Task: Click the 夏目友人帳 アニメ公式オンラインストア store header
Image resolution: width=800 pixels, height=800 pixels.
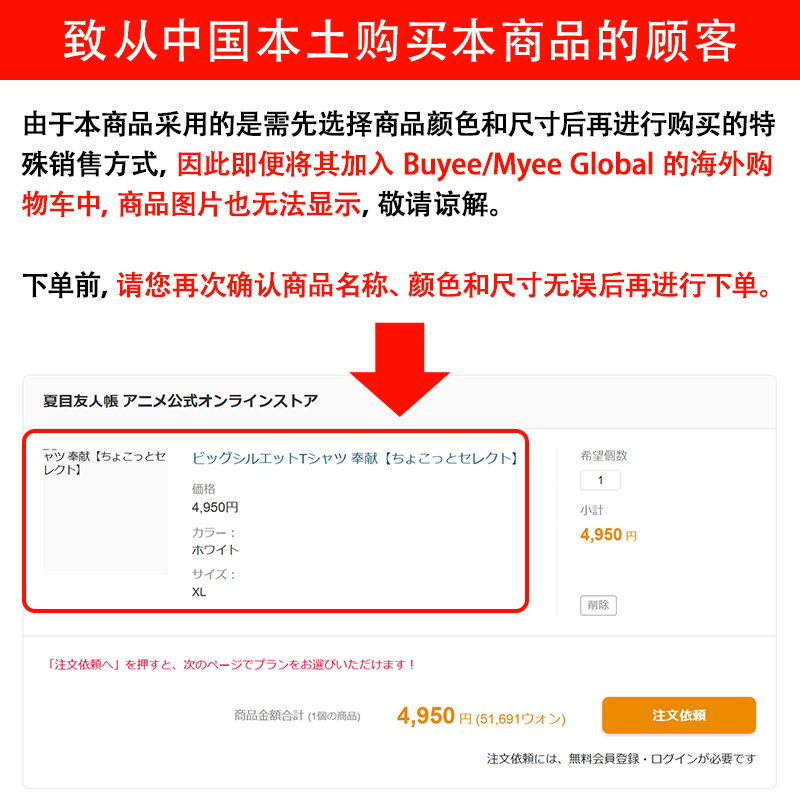Action: (180, 401)
